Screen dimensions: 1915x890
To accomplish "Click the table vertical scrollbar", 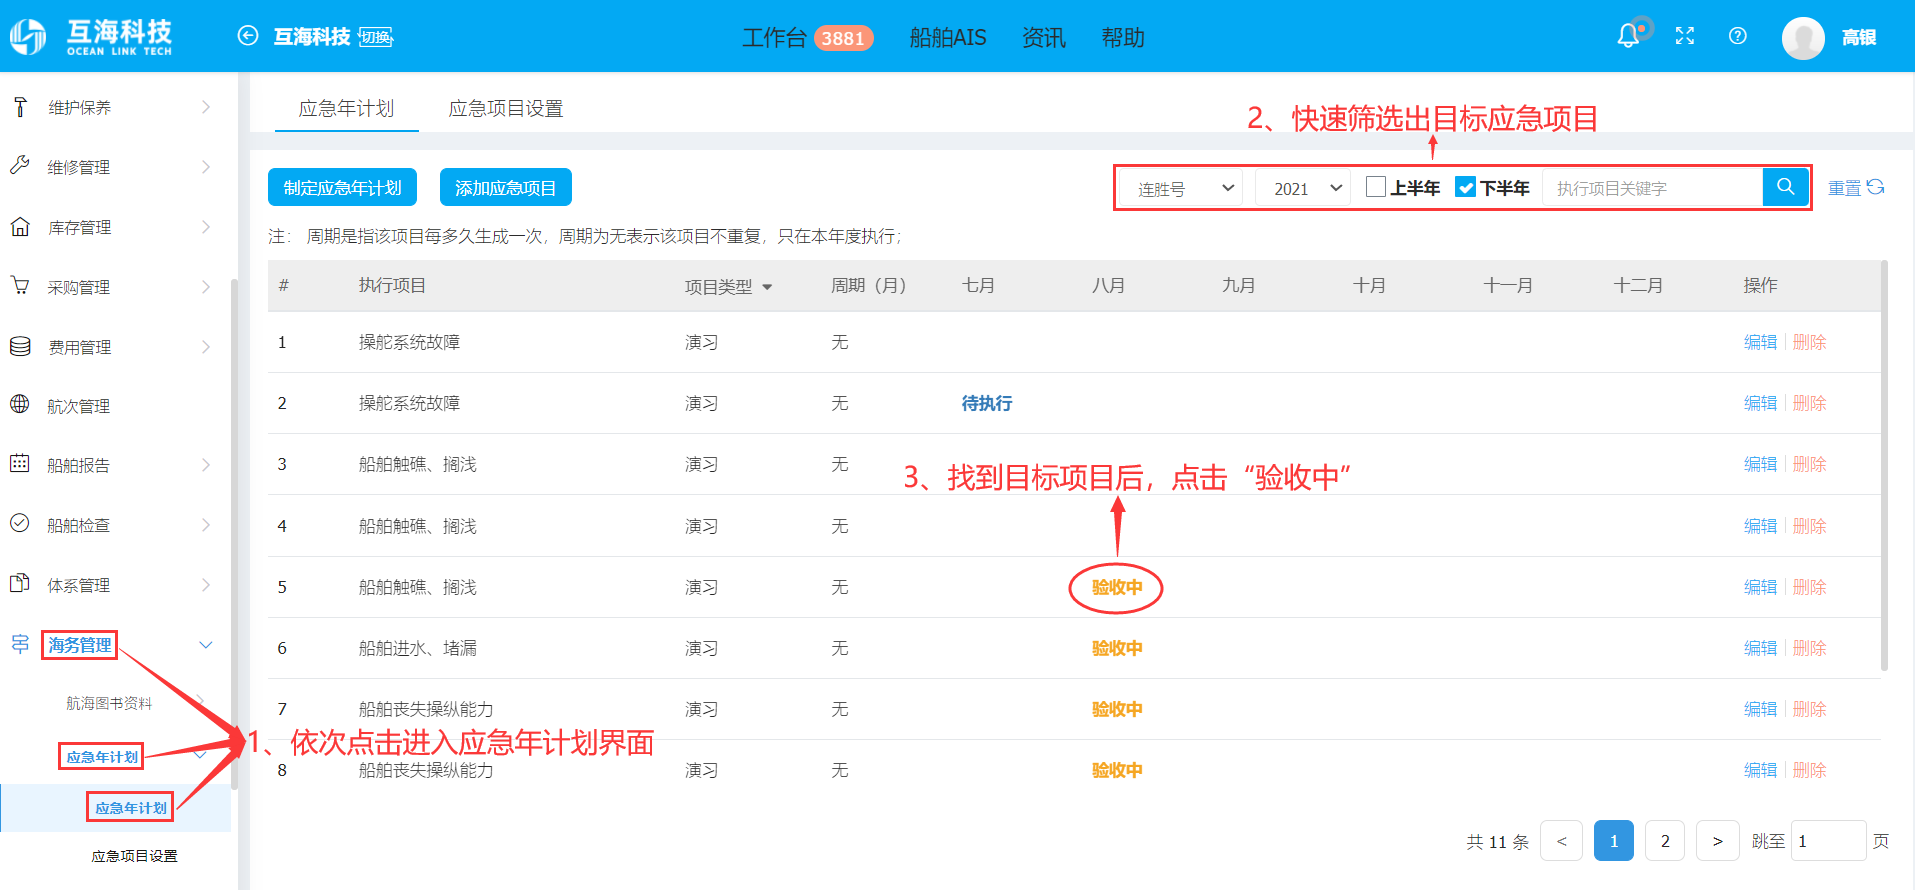I will (1884, 465).
